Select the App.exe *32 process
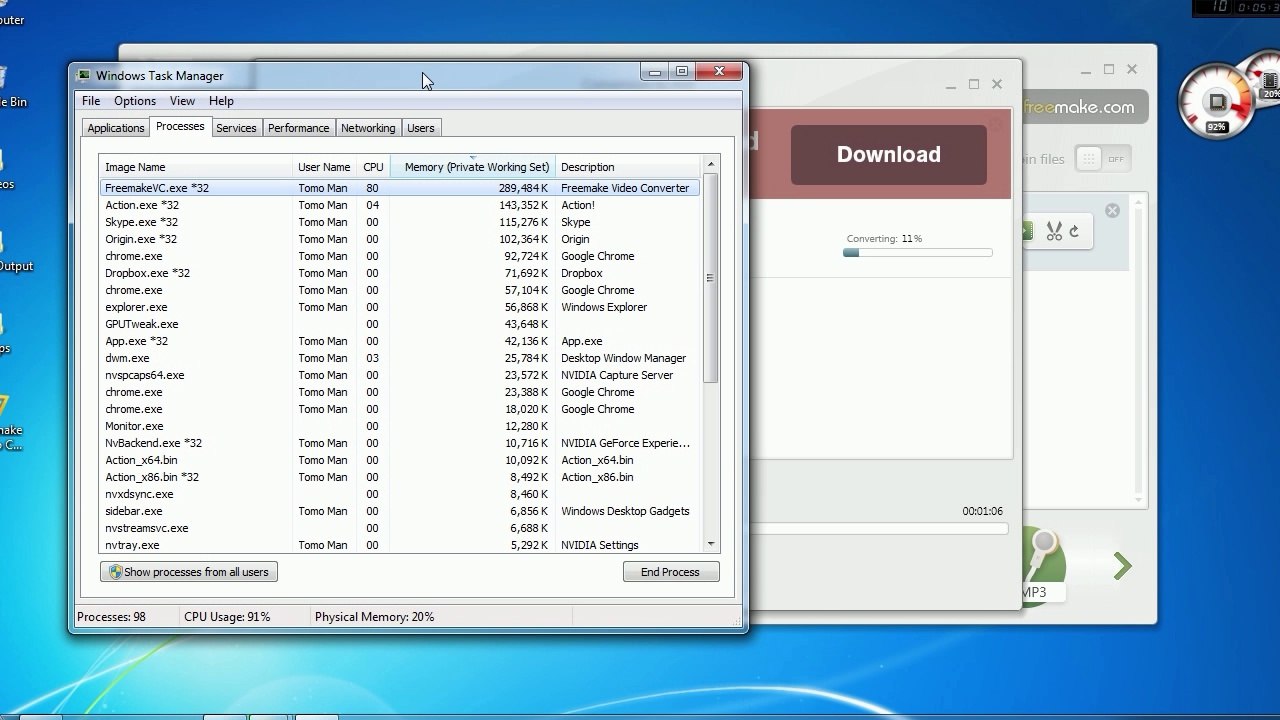 [400, 341]
